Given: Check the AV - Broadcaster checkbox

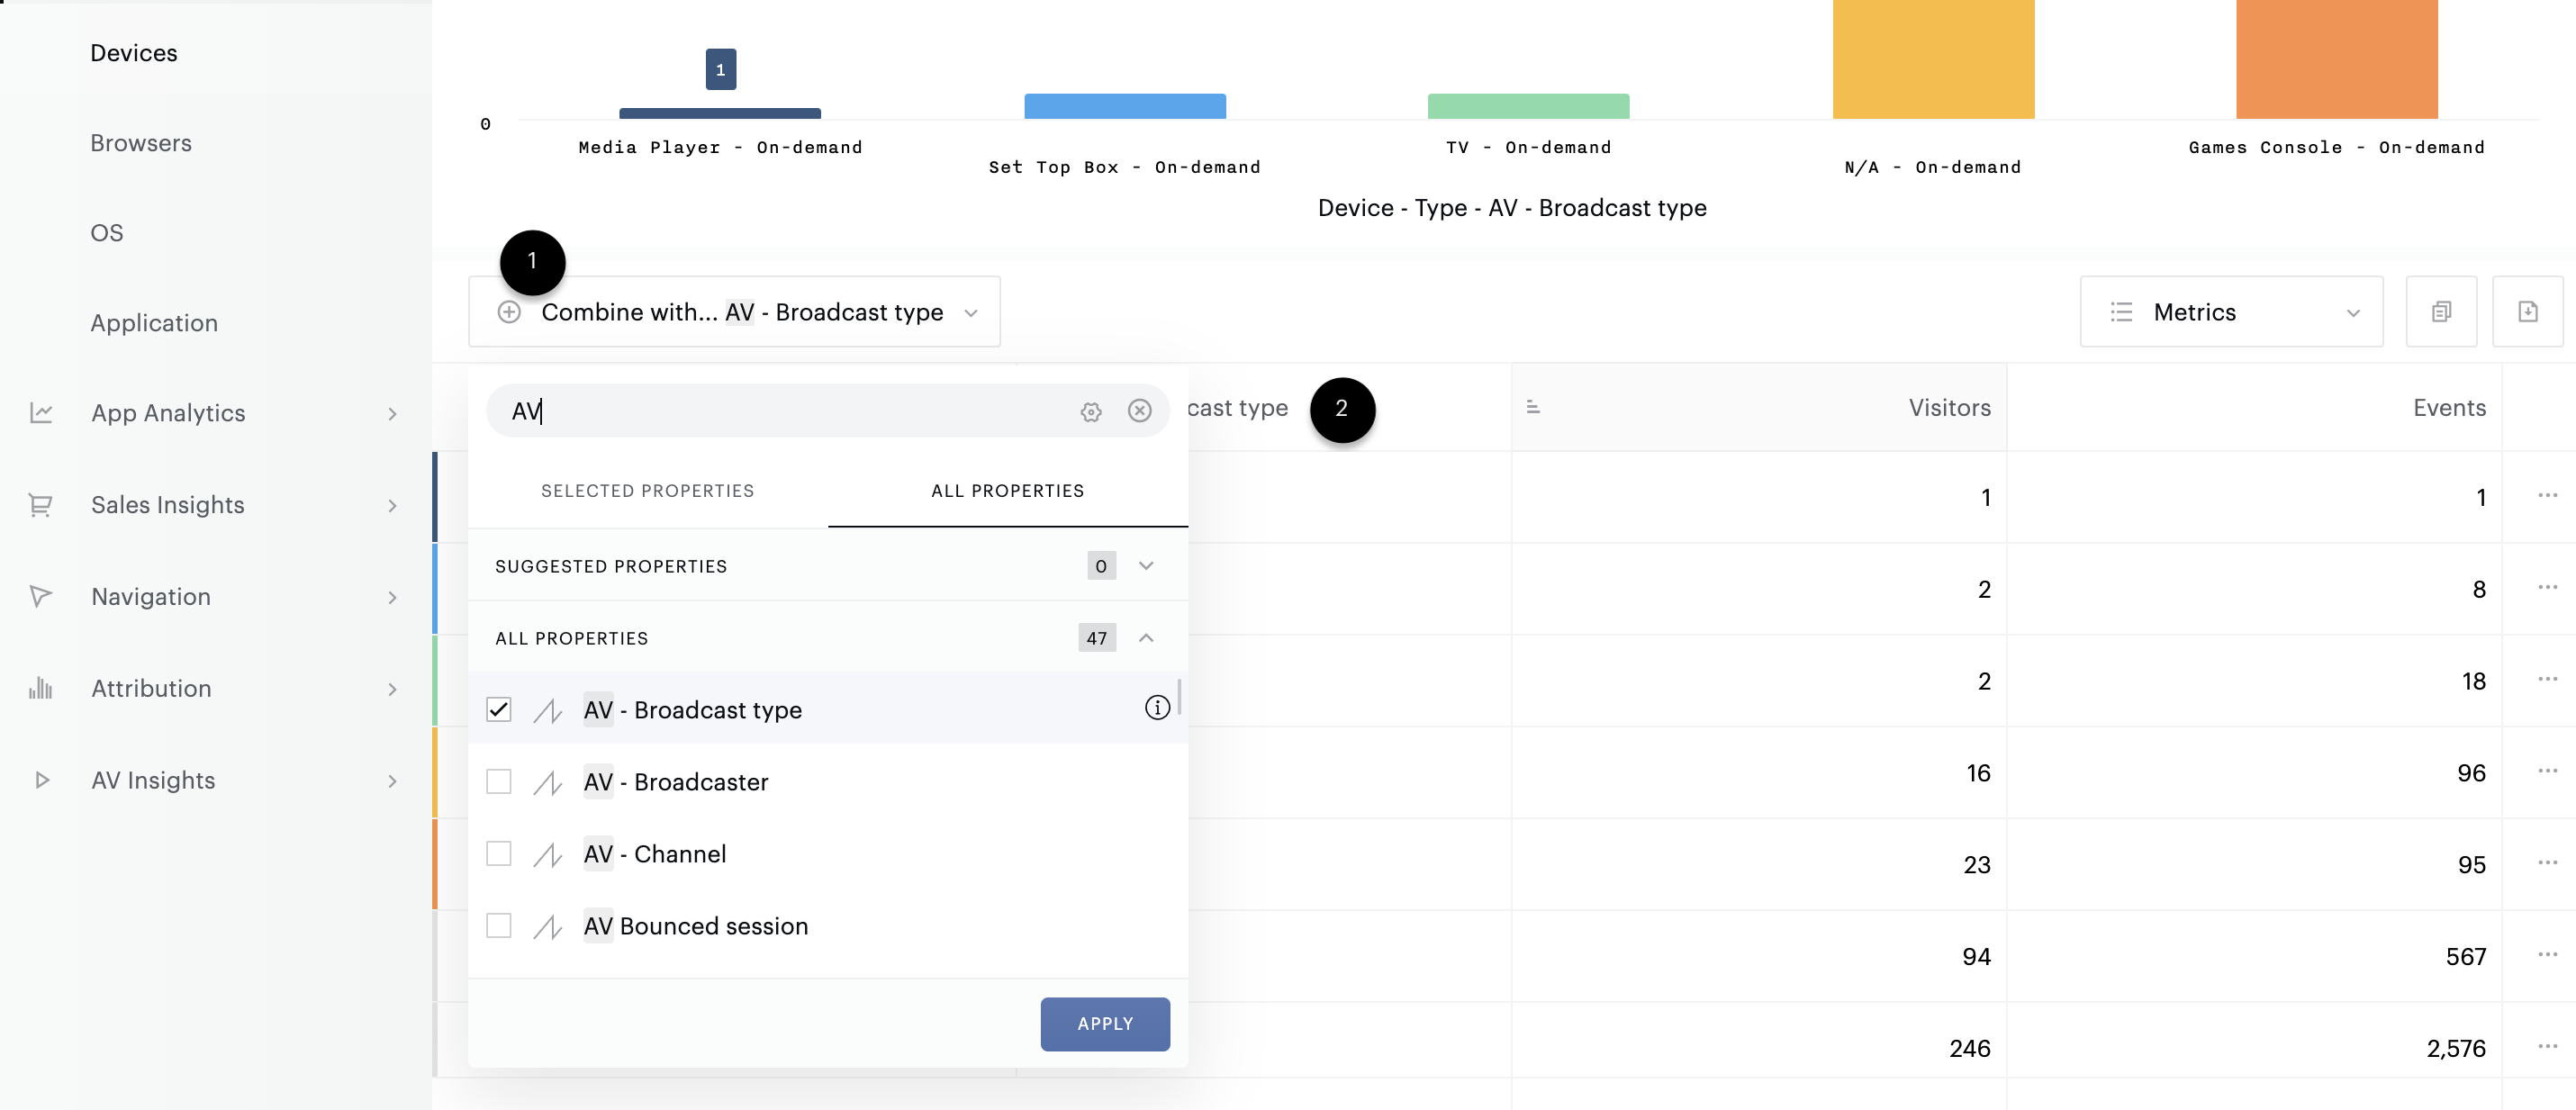Looking at the screenshot, I should coord(498,781).
